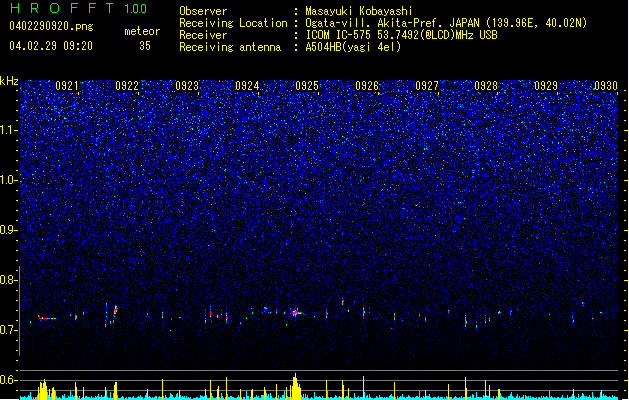Click the tallest yellow power peak near 0925
Screen dimensions: 629x400
[x=296, y=386]
